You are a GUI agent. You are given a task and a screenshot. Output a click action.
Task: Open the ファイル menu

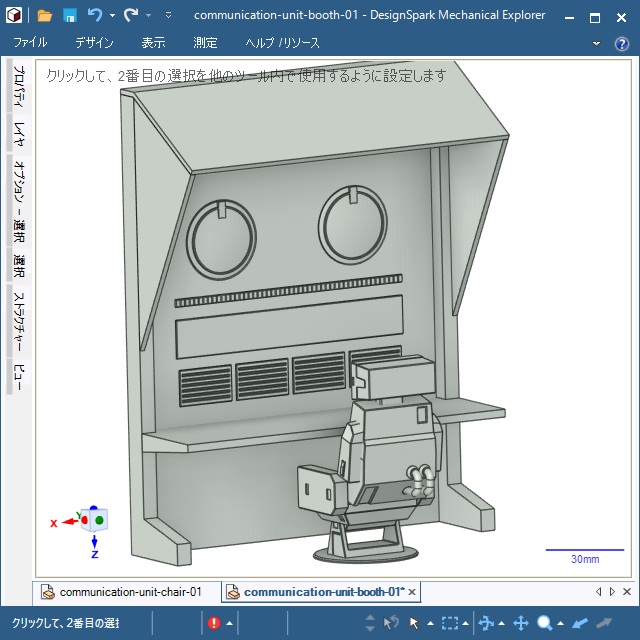point(30,42)
